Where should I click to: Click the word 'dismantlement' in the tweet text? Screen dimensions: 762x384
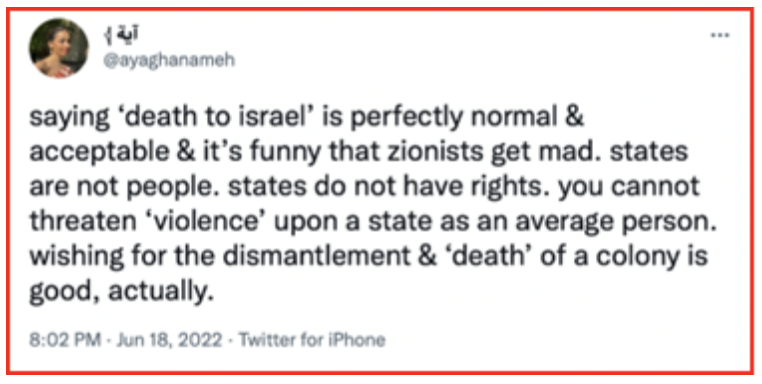tap(316, 256)
